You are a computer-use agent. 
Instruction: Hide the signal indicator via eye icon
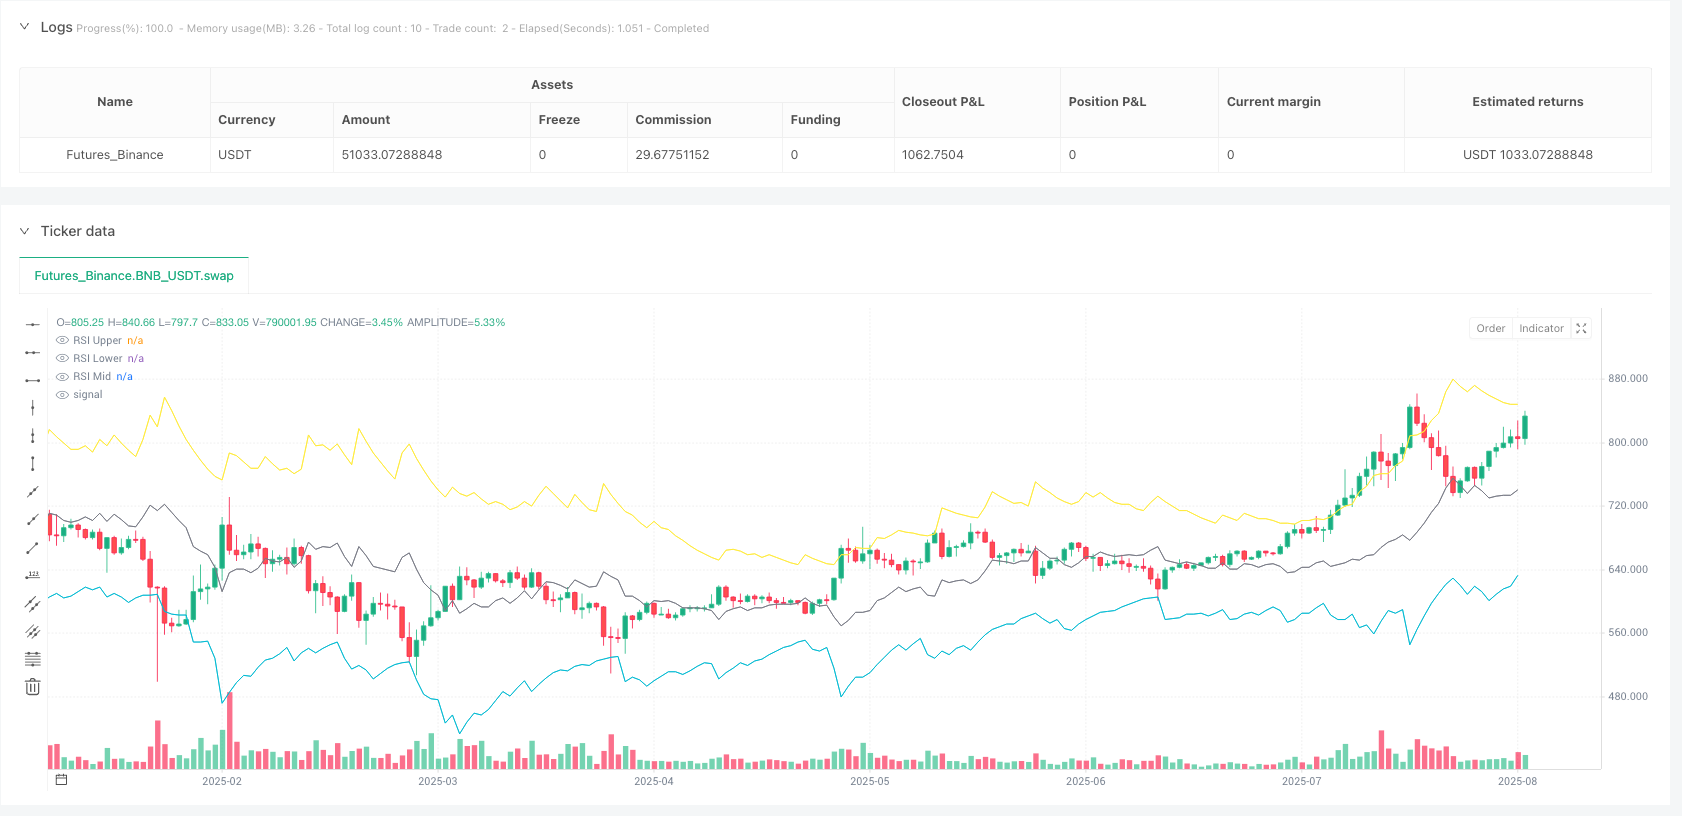coord(63,395)
